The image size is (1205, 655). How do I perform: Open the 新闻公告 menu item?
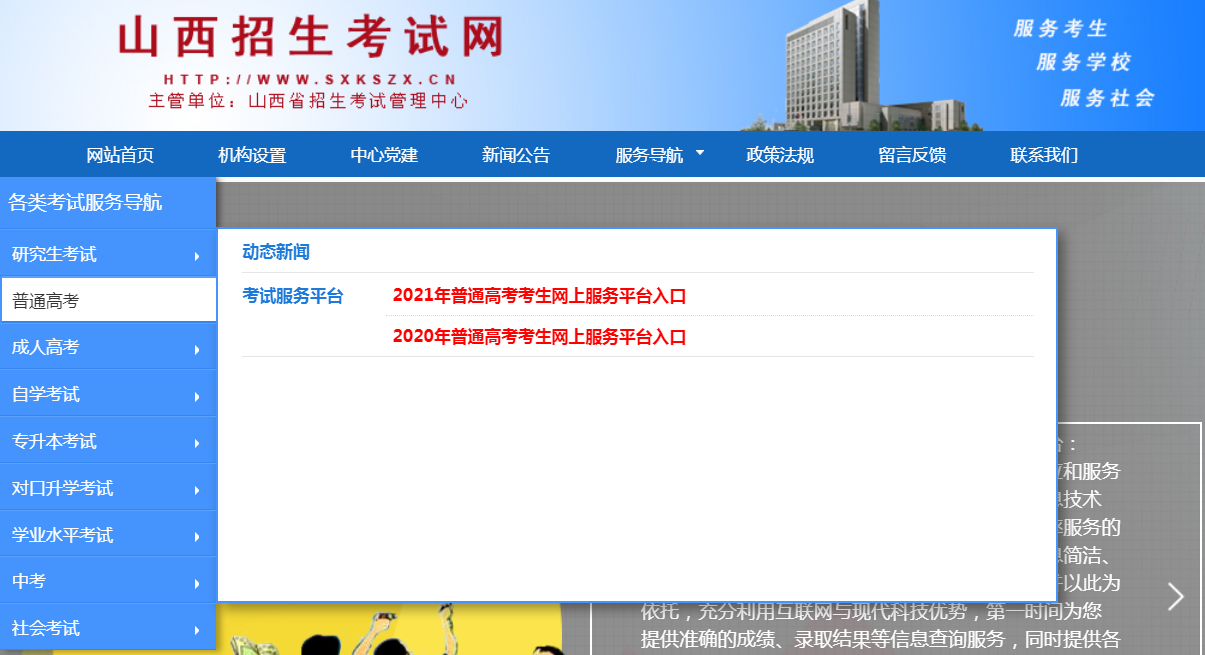(516, 154)
